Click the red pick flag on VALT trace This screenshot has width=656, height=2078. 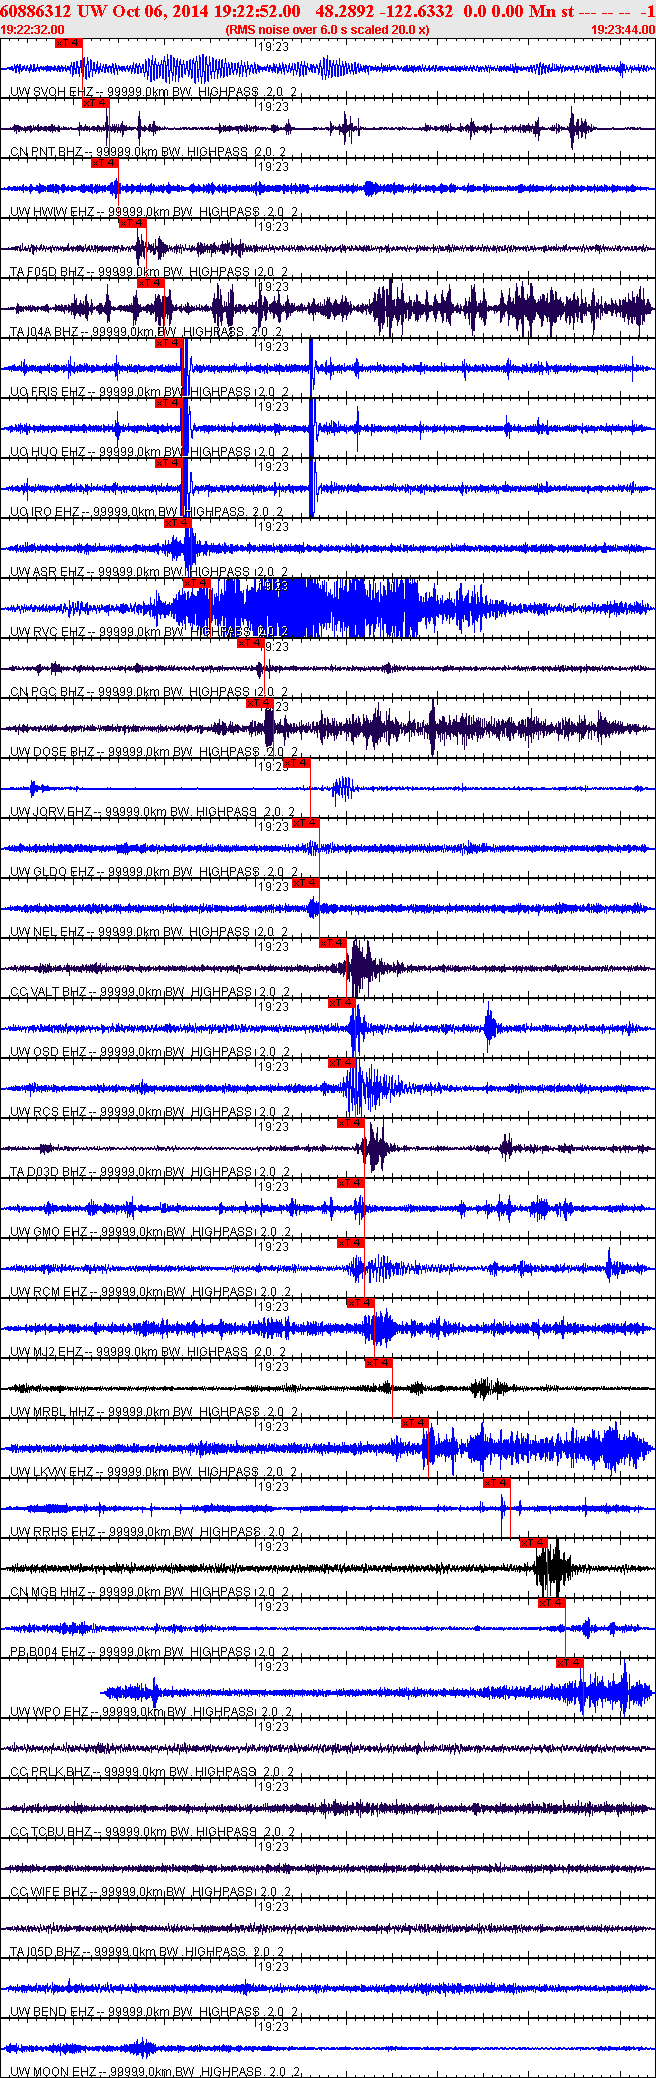(x=333, y=943)
